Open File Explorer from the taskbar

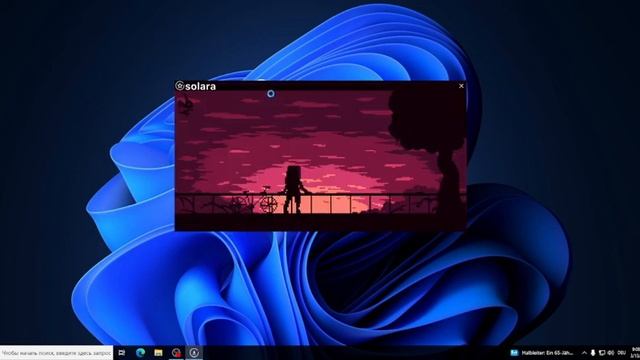pyautogui.click(x=158, y=353)
